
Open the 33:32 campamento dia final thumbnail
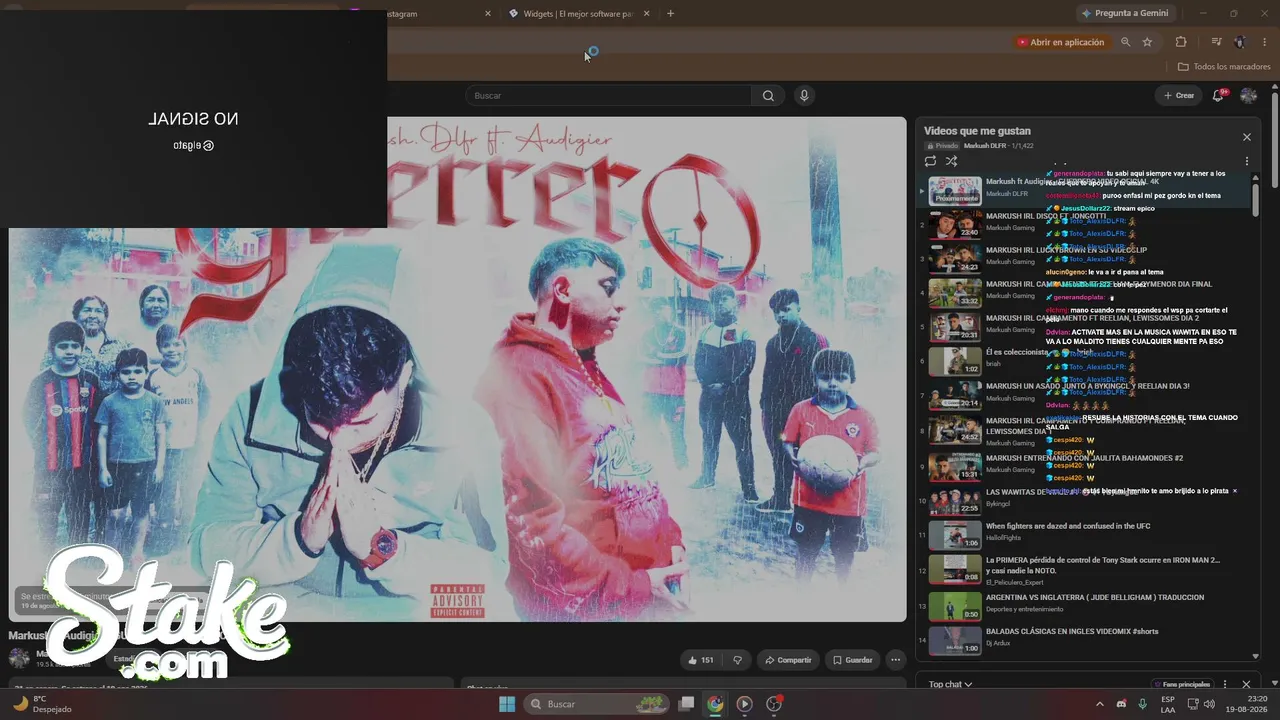pos(955,292)
